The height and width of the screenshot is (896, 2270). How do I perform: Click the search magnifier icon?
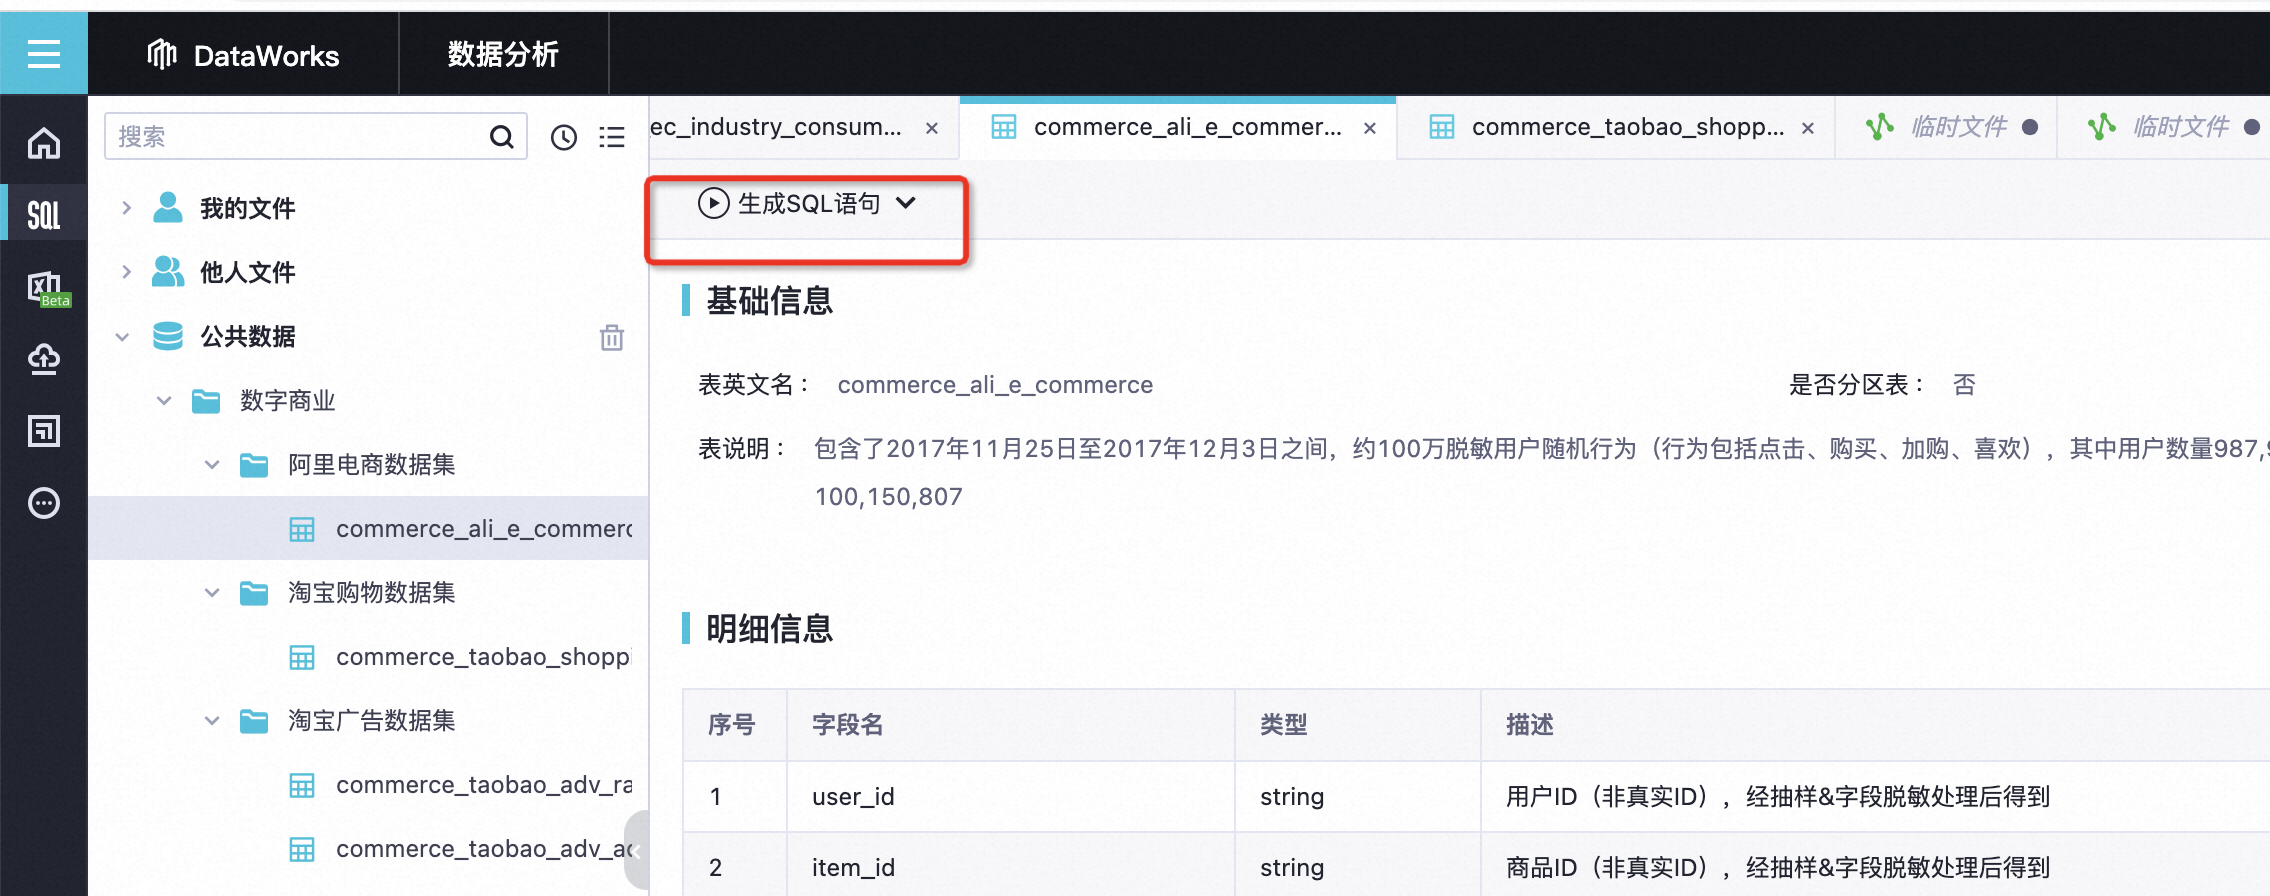click(x=501, y=137)
